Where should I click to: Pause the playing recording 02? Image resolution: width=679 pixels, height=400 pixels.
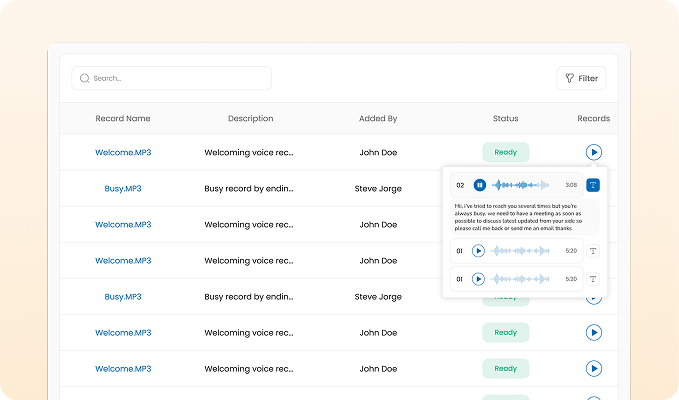480,185
